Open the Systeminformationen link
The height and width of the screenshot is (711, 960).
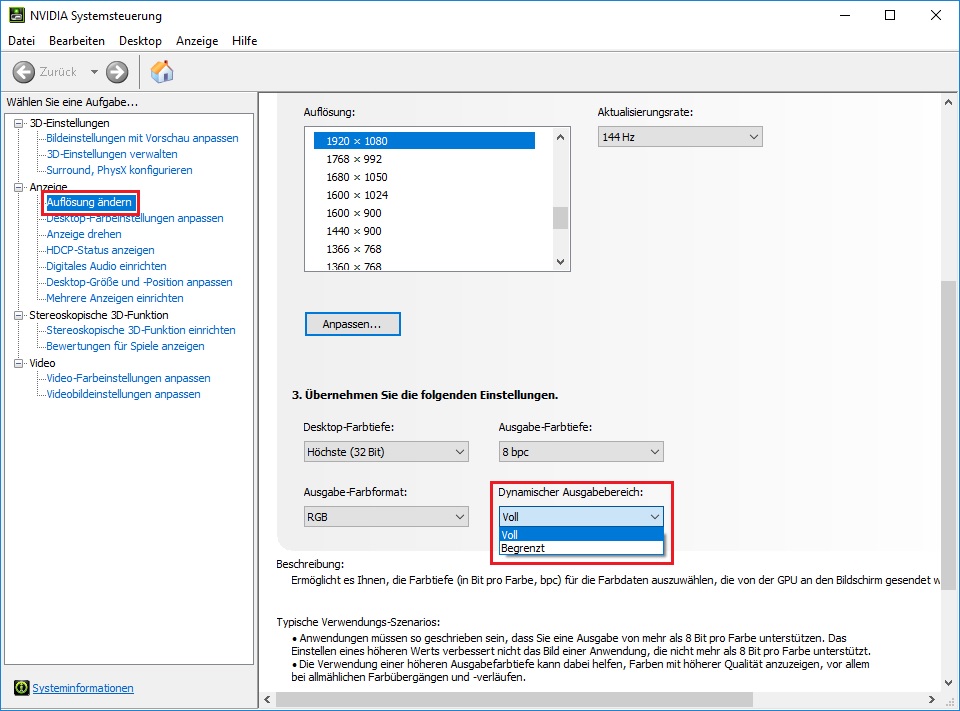tap(83, 688)
